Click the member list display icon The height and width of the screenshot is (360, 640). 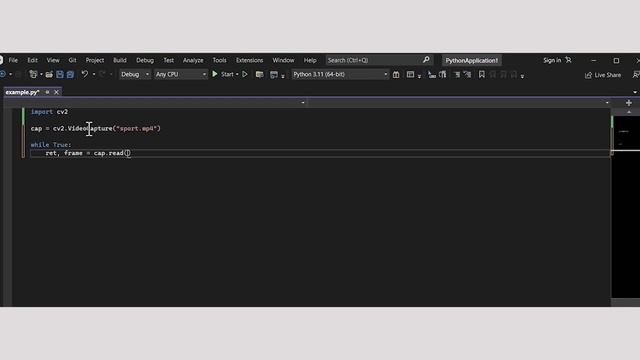click(x=431, y=74)
